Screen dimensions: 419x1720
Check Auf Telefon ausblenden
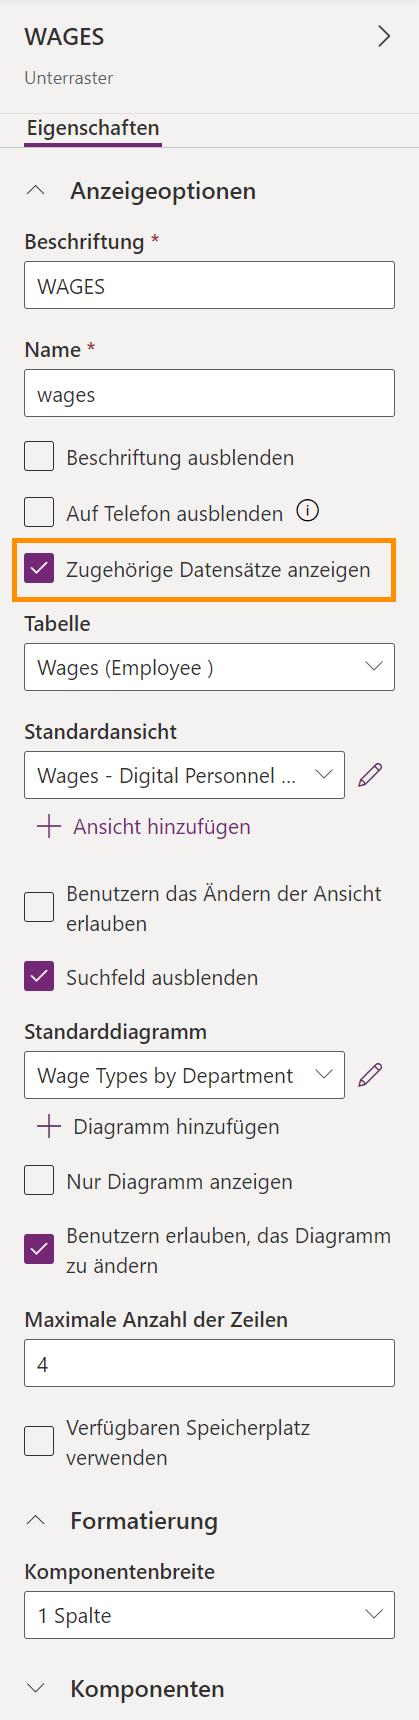tap(39, 513)
